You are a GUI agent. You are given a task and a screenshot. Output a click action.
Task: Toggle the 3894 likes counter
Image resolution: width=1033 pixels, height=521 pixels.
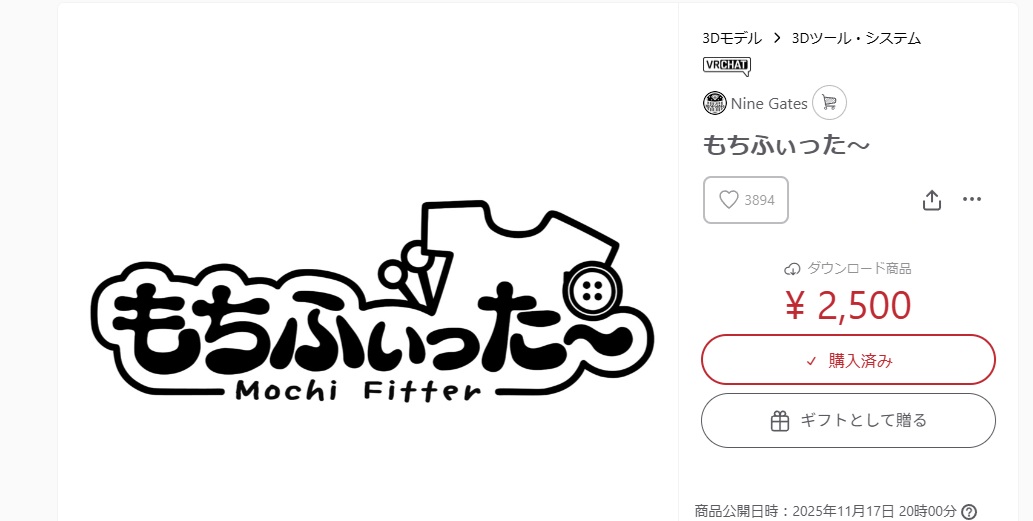pyautogui.click(x=746, y=200)
